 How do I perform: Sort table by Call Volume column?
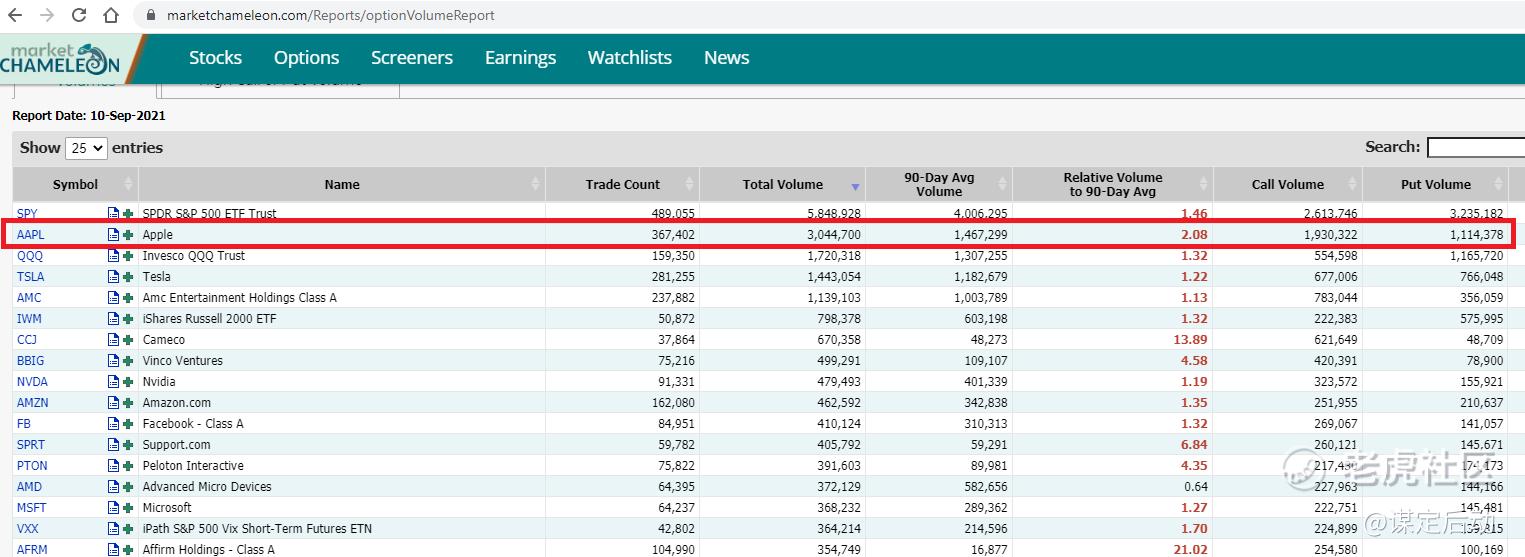[x=1288, y=184]
